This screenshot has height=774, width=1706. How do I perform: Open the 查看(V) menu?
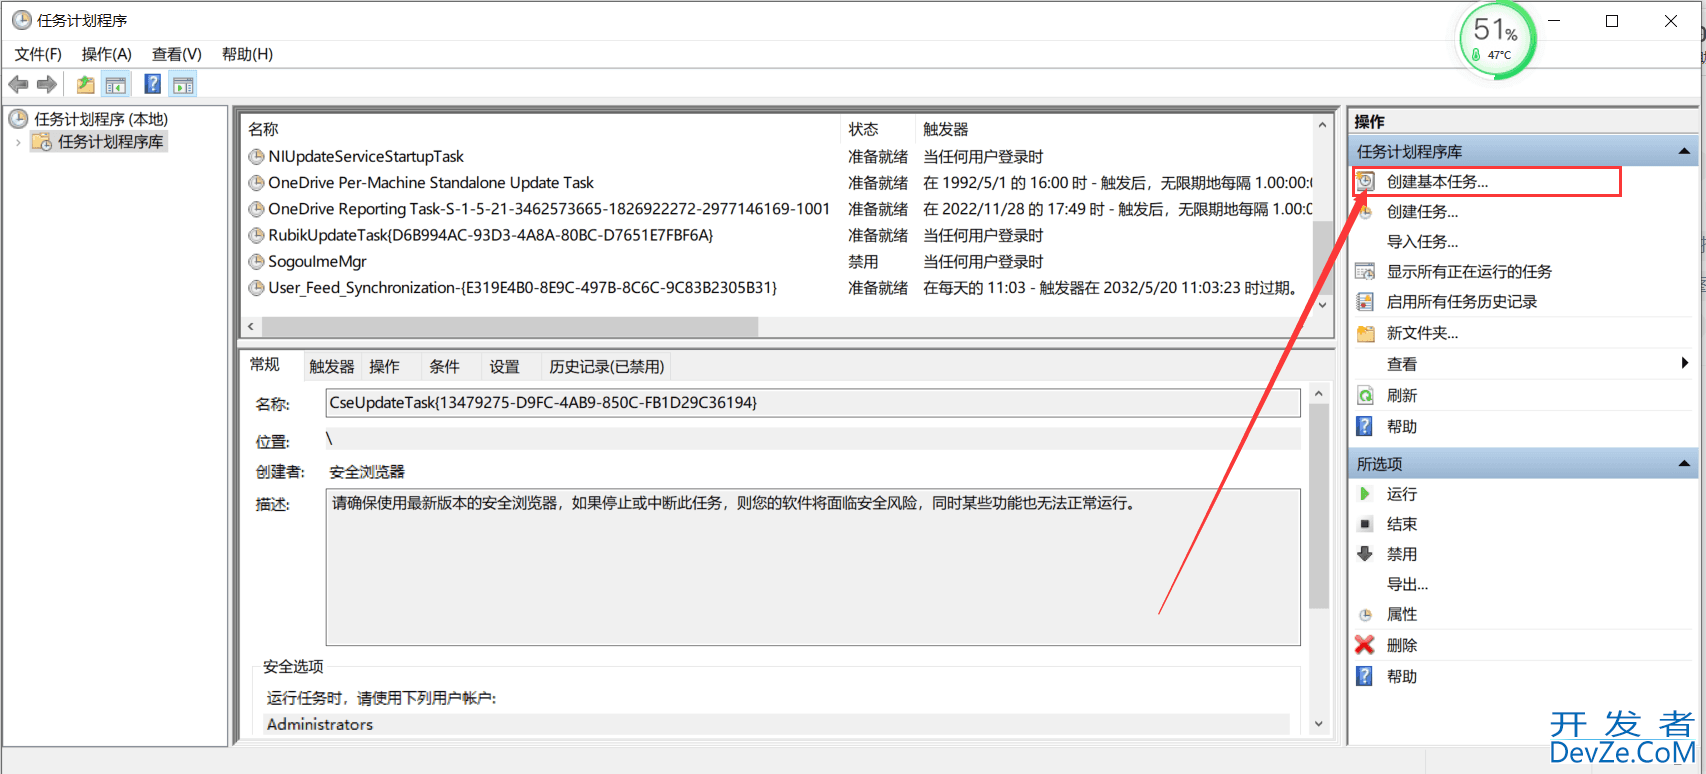[x=177, y=54]
